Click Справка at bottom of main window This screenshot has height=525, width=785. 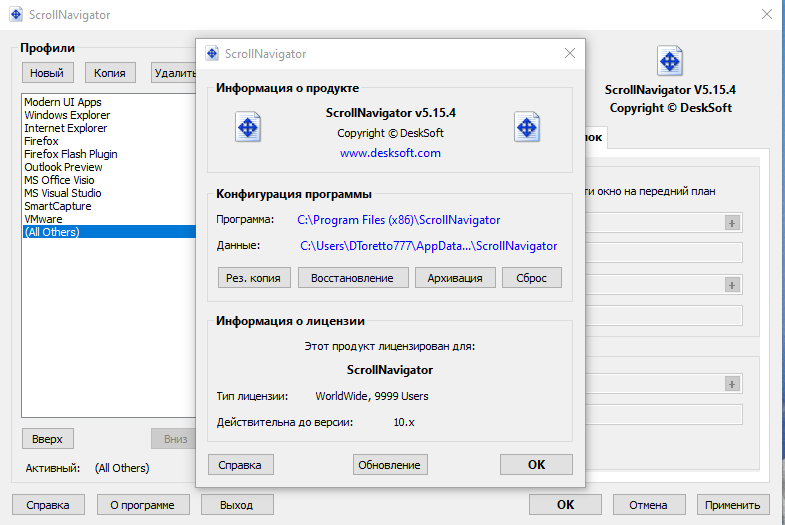click(x=48, y=505)
